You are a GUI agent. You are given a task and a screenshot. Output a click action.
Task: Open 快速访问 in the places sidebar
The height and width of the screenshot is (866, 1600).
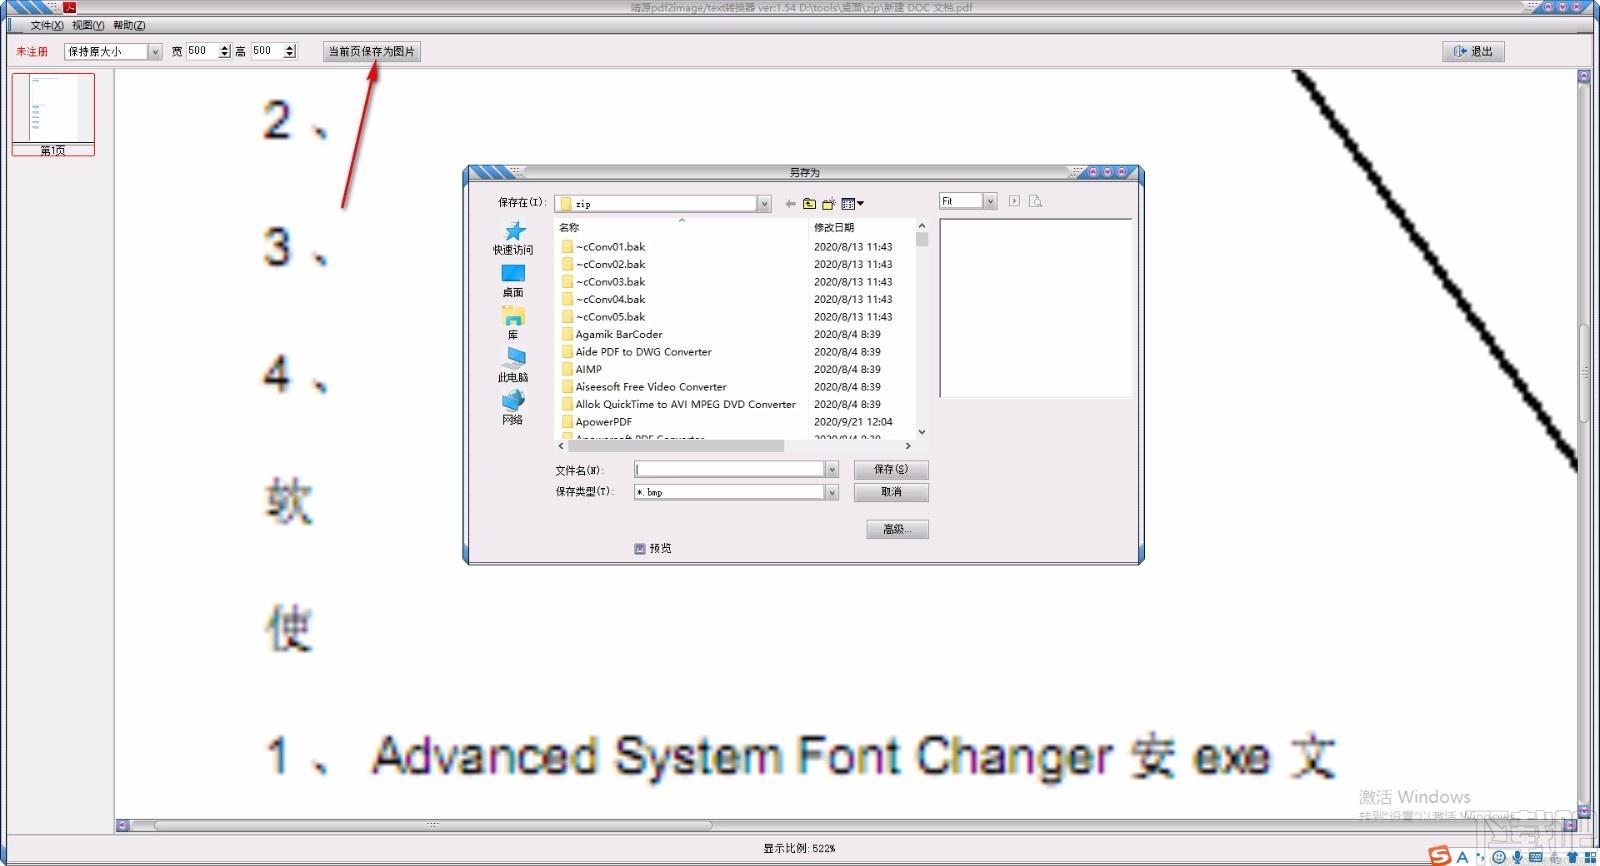513,238
